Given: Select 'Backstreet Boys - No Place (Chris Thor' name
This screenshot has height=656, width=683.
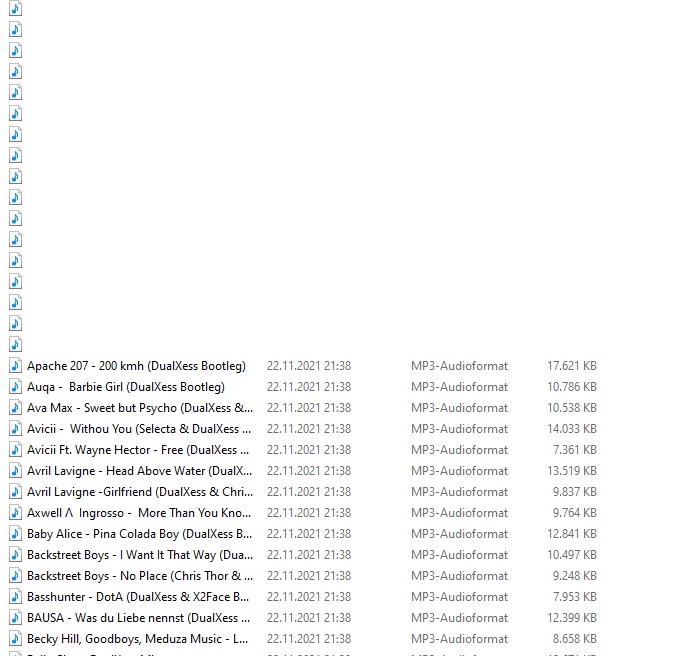Looking at the screenshot, I should [x=140, y=576].
